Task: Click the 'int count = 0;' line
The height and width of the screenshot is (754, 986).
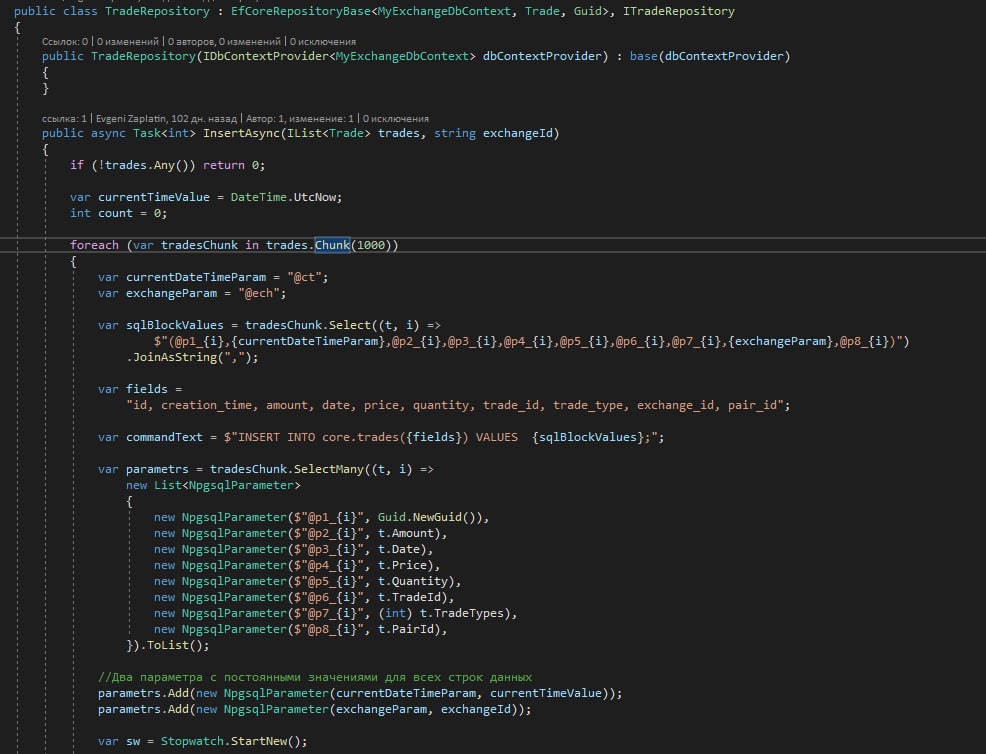Action: tap(118, 213)
